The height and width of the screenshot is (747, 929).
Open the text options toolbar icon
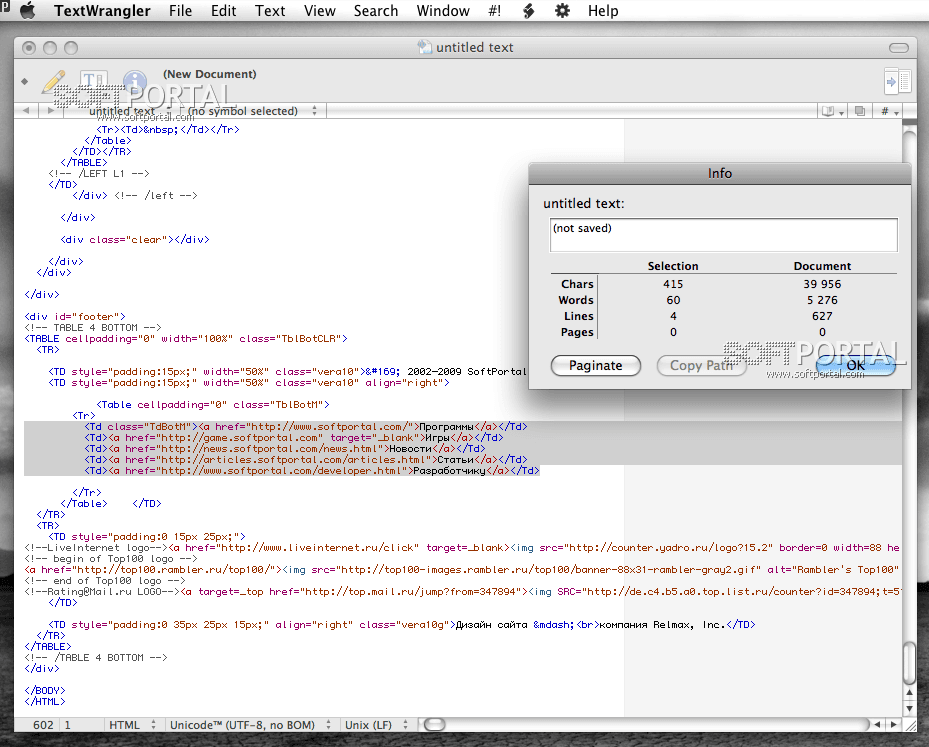[93, 82]
